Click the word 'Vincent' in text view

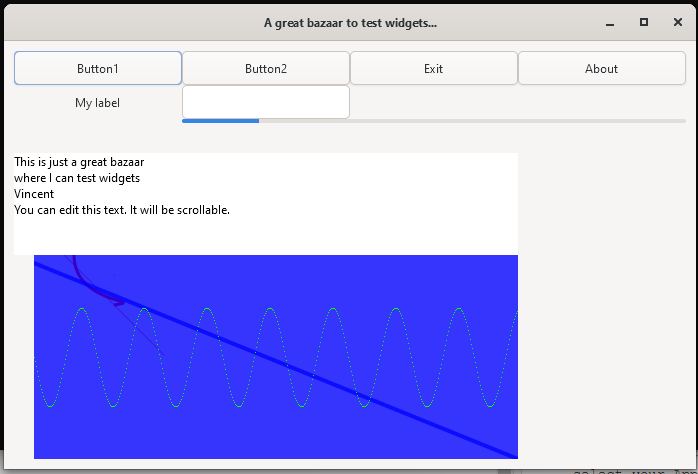[x=34, y=194]
